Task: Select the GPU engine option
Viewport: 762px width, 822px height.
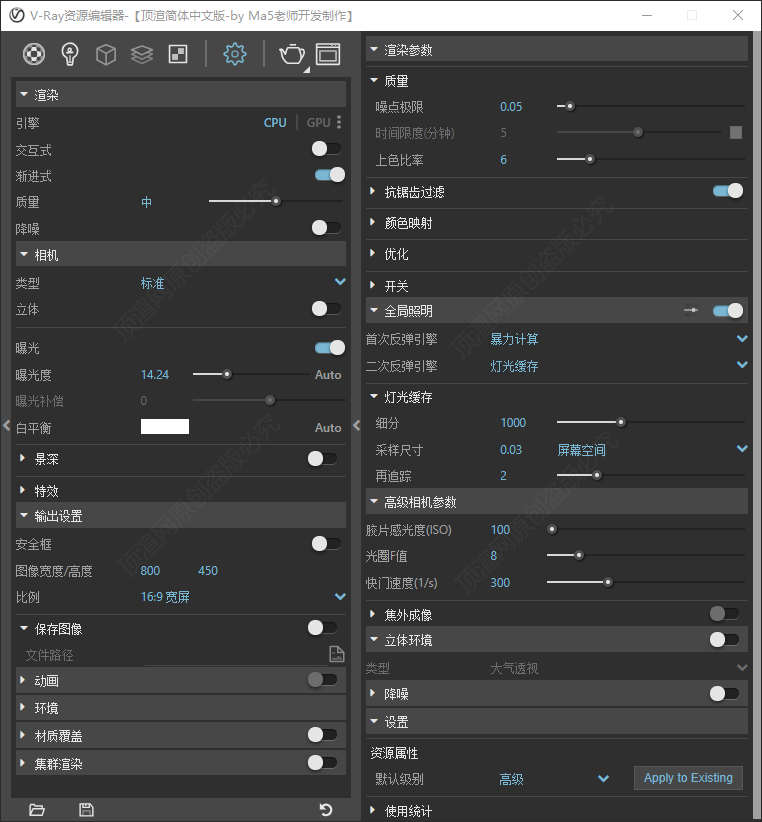Action: (x=319, y=123)
